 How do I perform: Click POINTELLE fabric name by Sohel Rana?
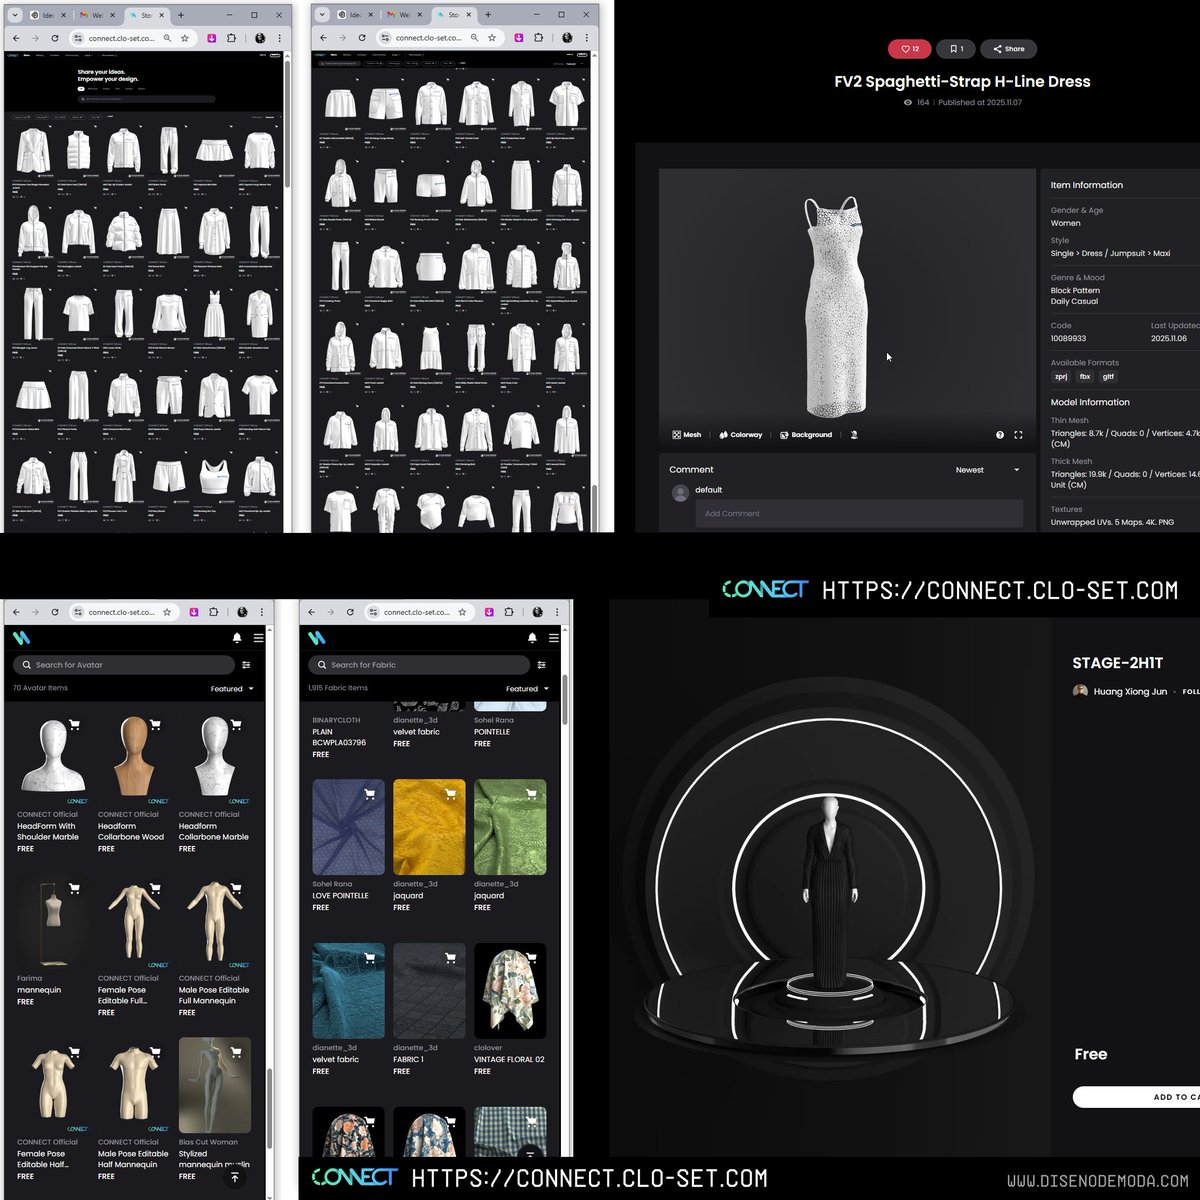pos(492,732)
